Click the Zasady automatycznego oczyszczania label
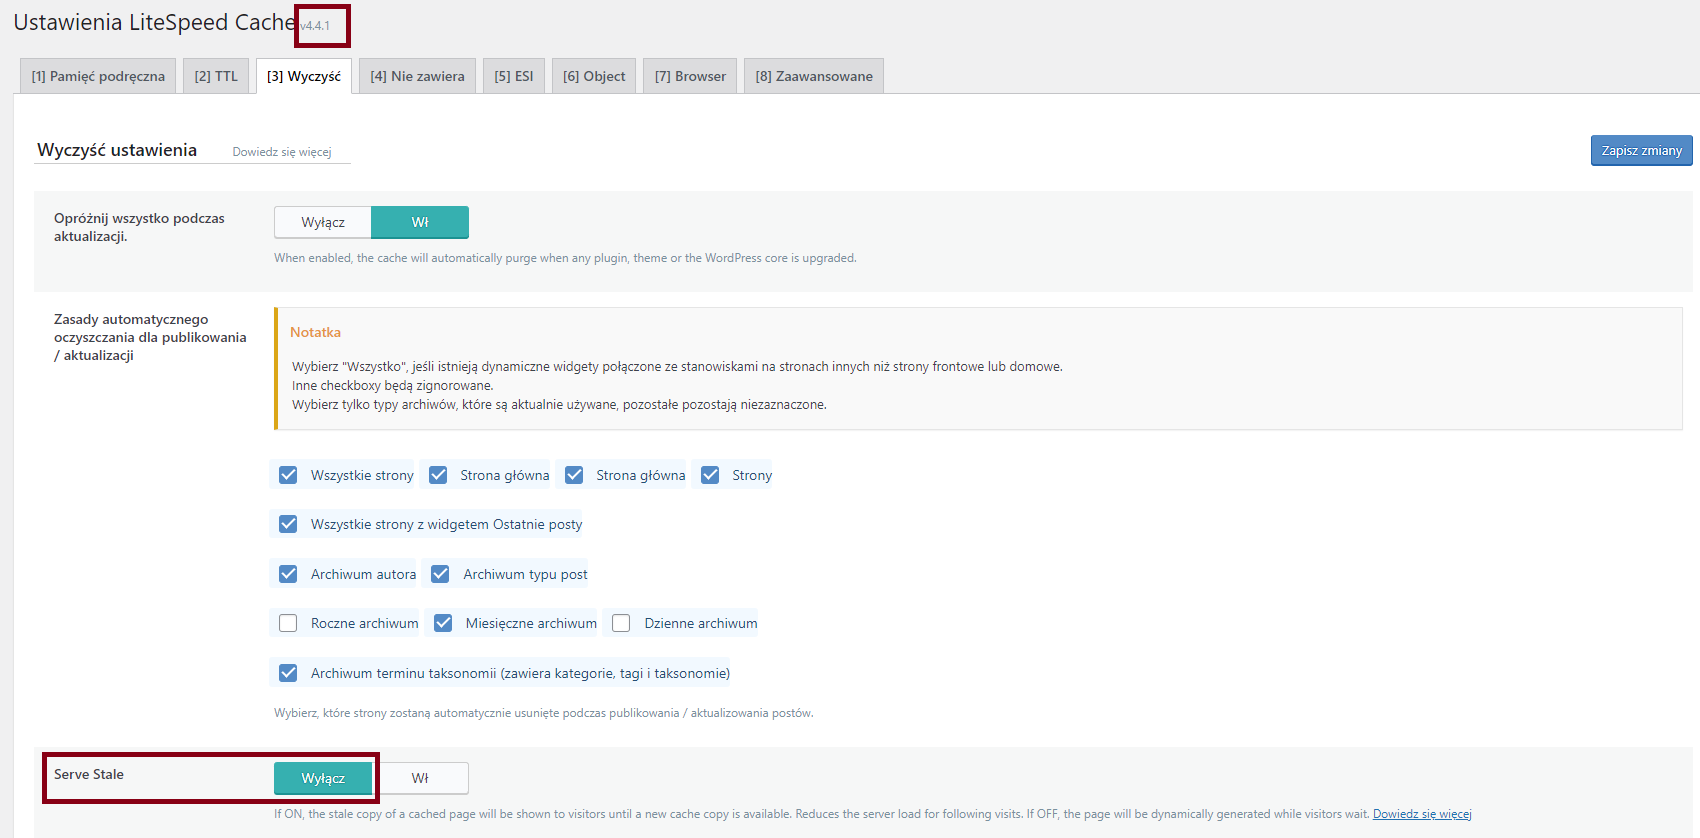The image size is (1700, 838). point(150,337)
